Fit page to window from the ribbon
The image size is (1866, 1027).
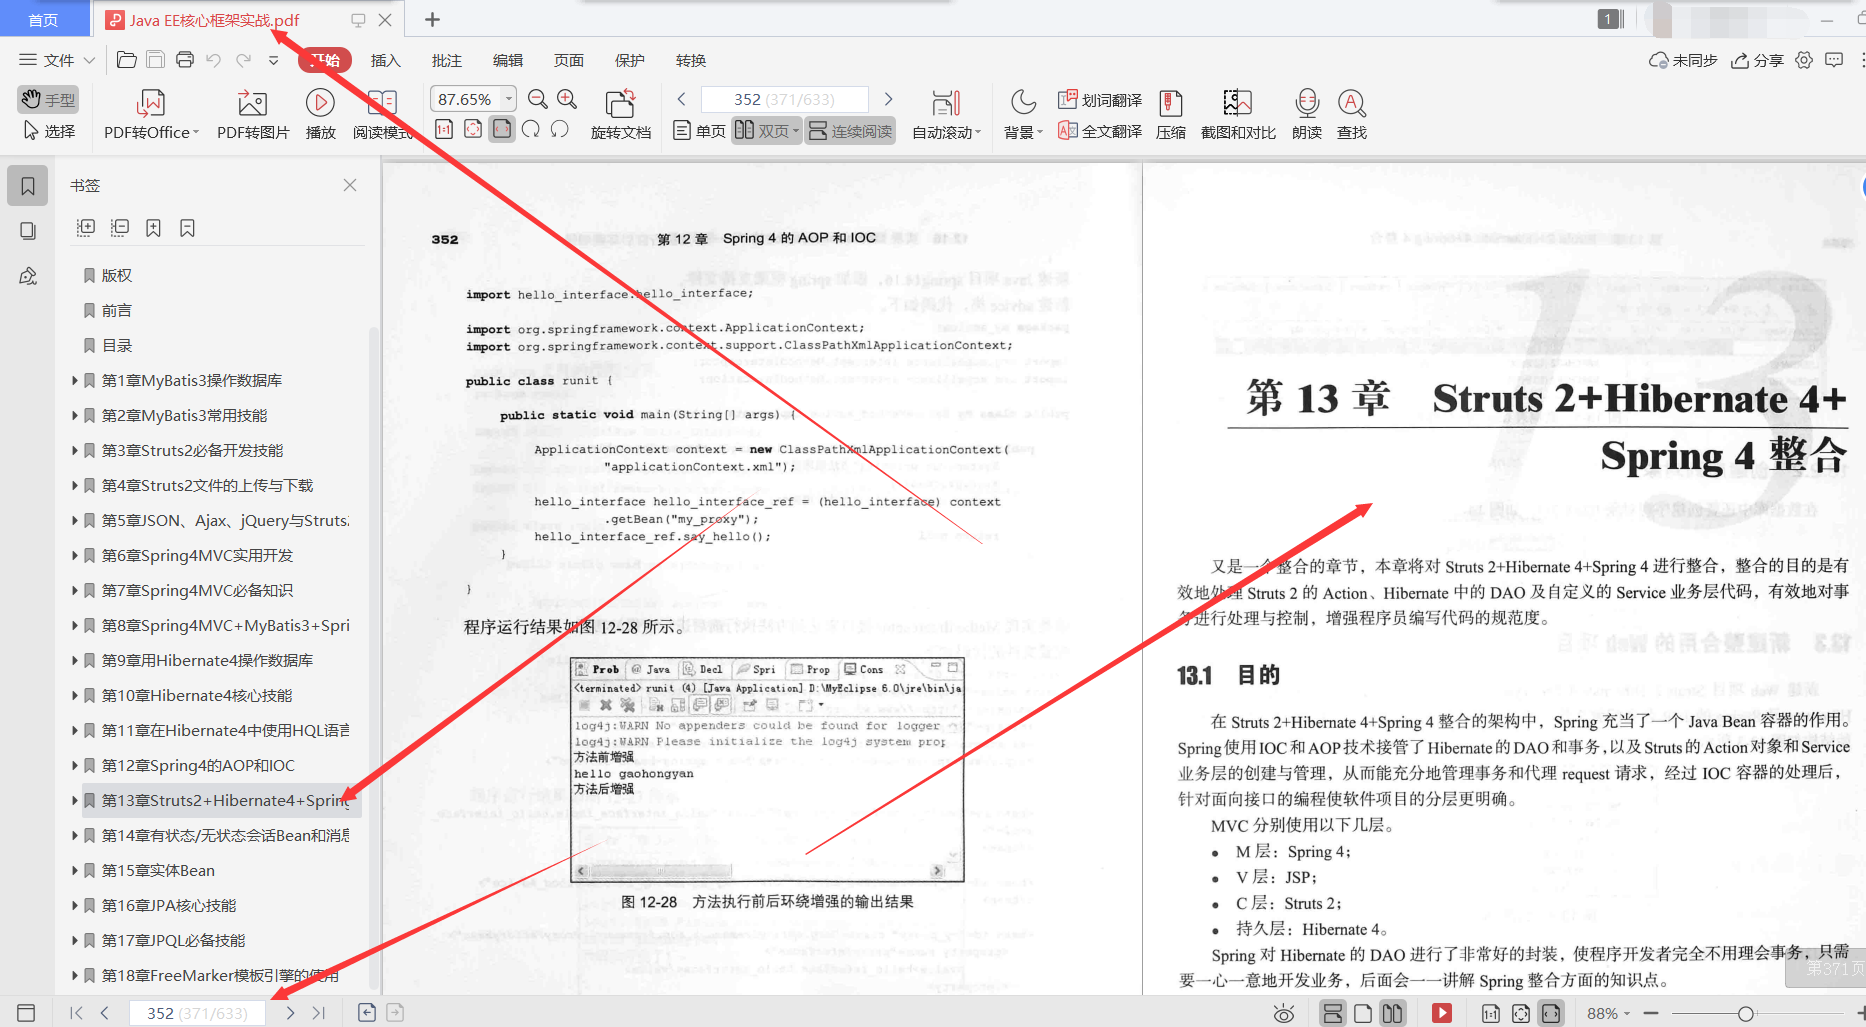click(473, 129)
